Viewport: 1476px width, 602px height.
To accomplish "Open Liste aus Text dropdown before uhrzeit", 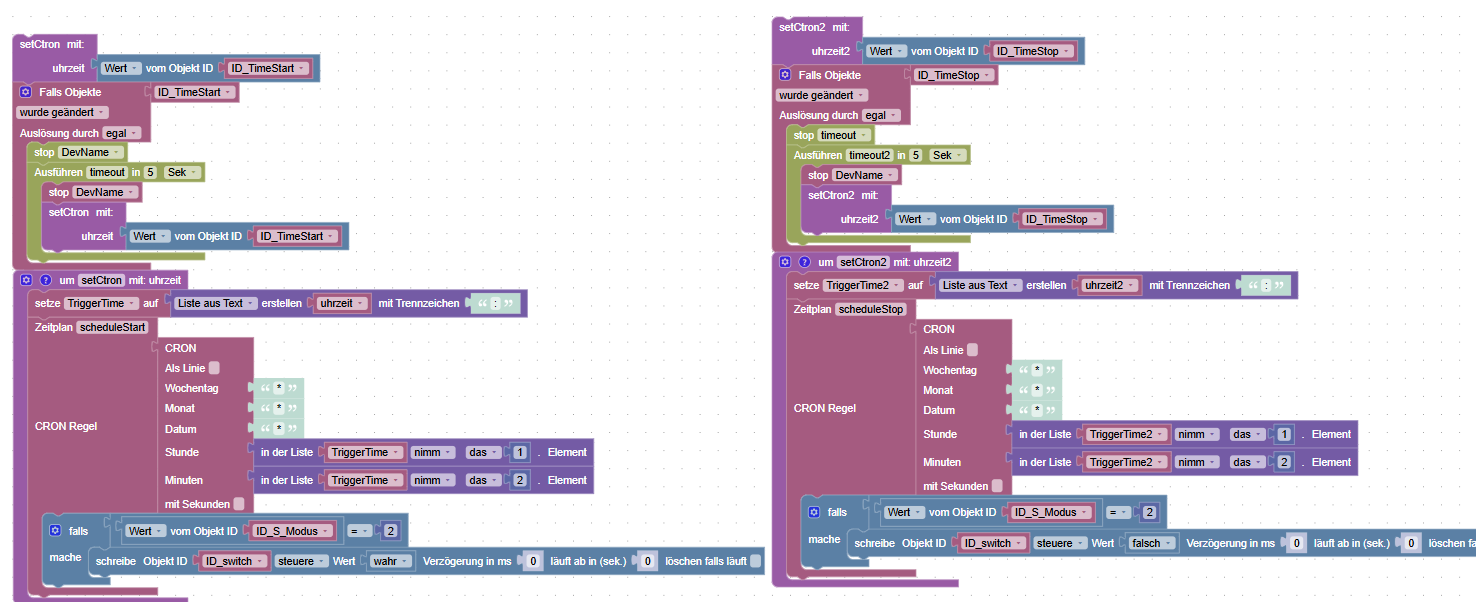I will [x=216, y=303].
